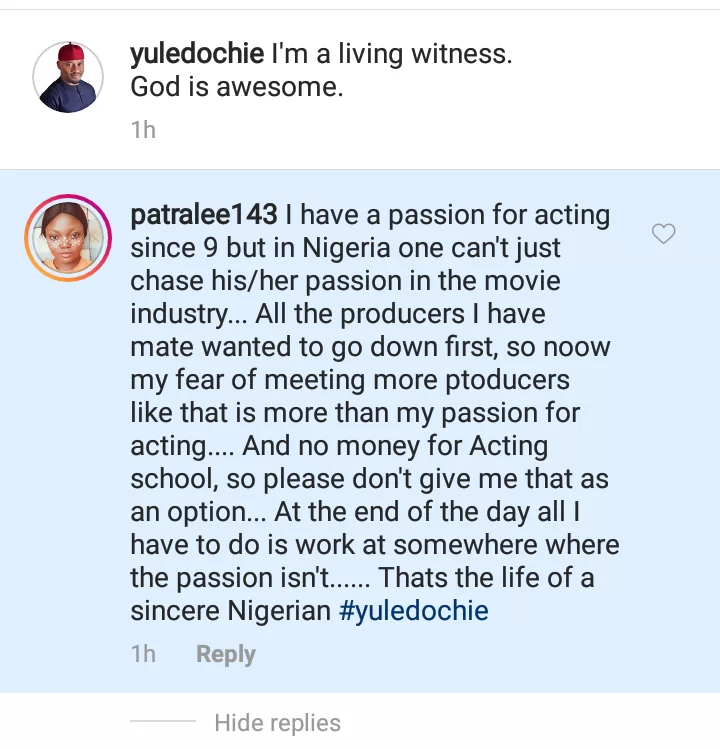
Task: Open the #yuledochie hashtag
Action: pyautogui.click(x=413, y=610)
